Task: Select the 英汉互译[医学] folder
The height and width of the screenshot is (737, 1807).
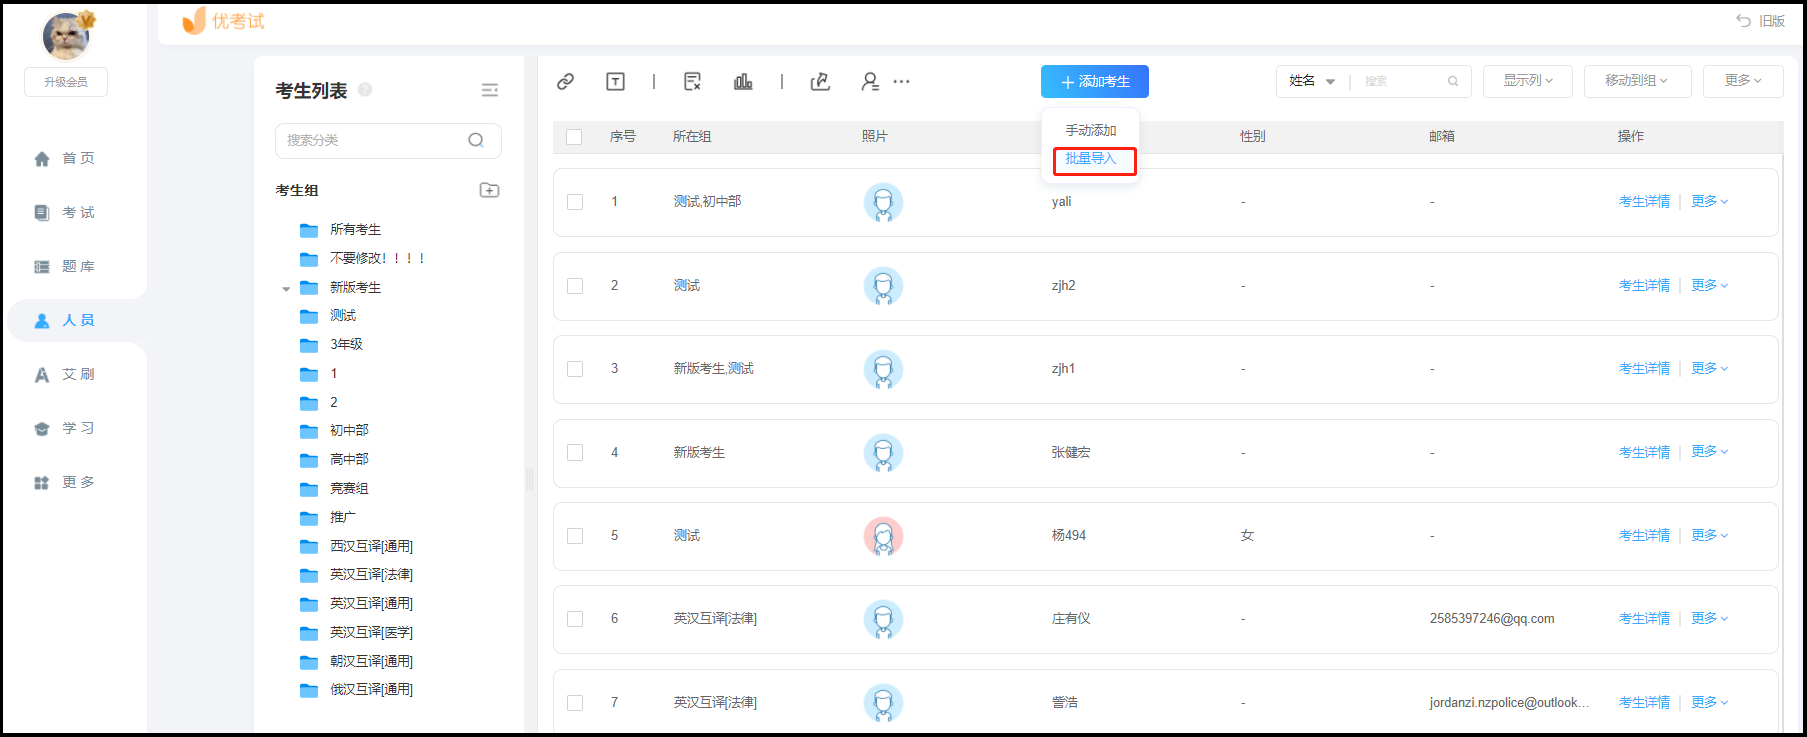Action: (x=356, y=633)
